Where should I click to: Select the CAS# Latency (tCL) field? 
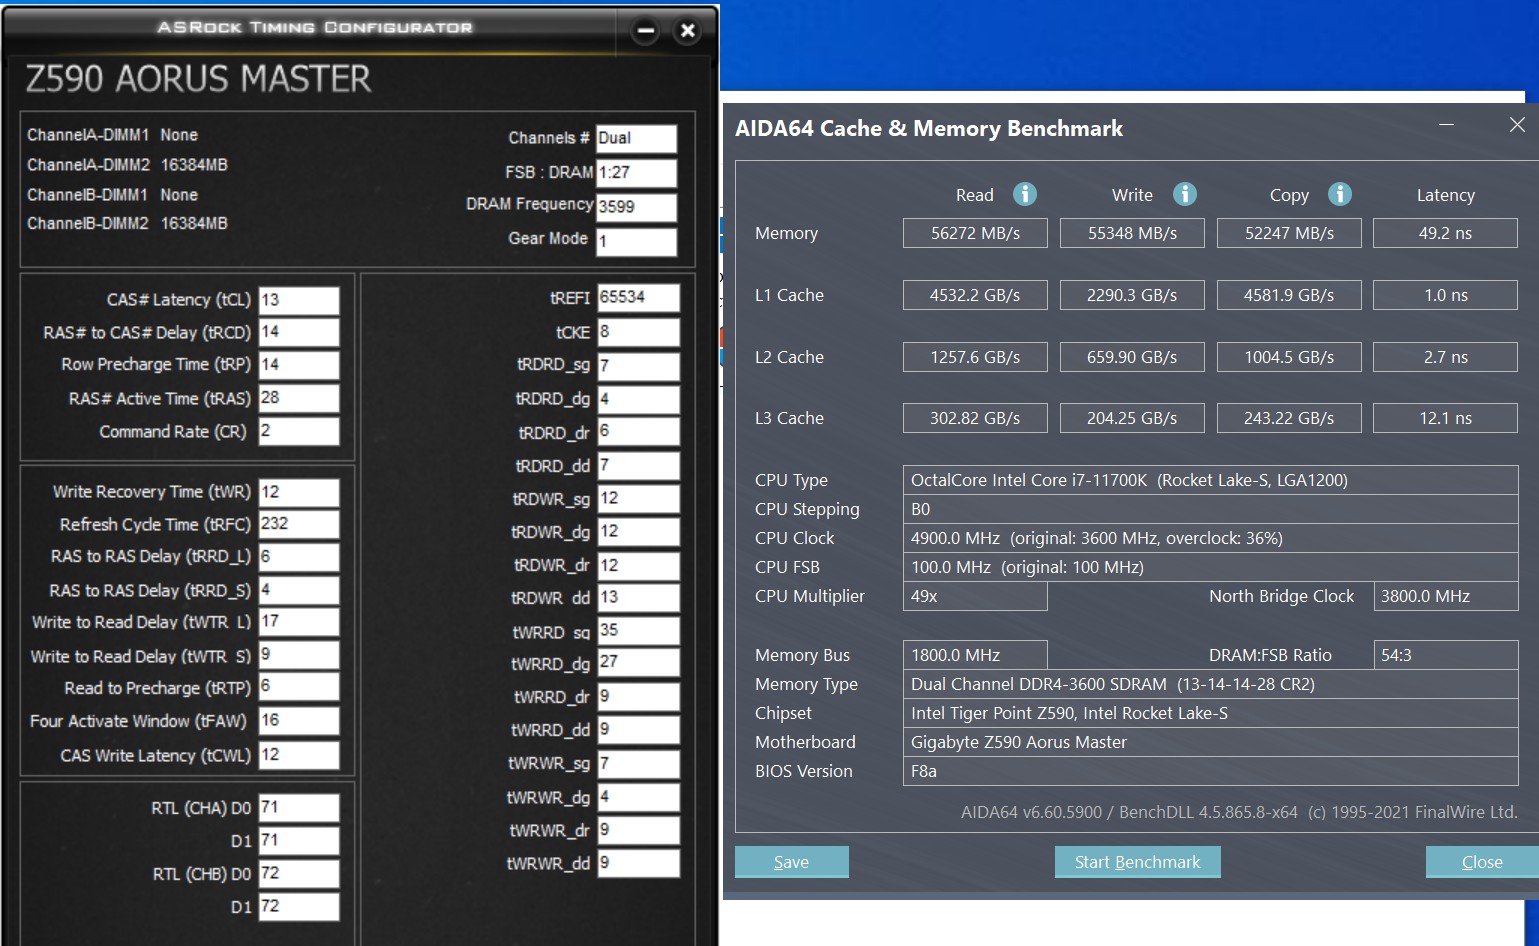[x=299, y=300]
